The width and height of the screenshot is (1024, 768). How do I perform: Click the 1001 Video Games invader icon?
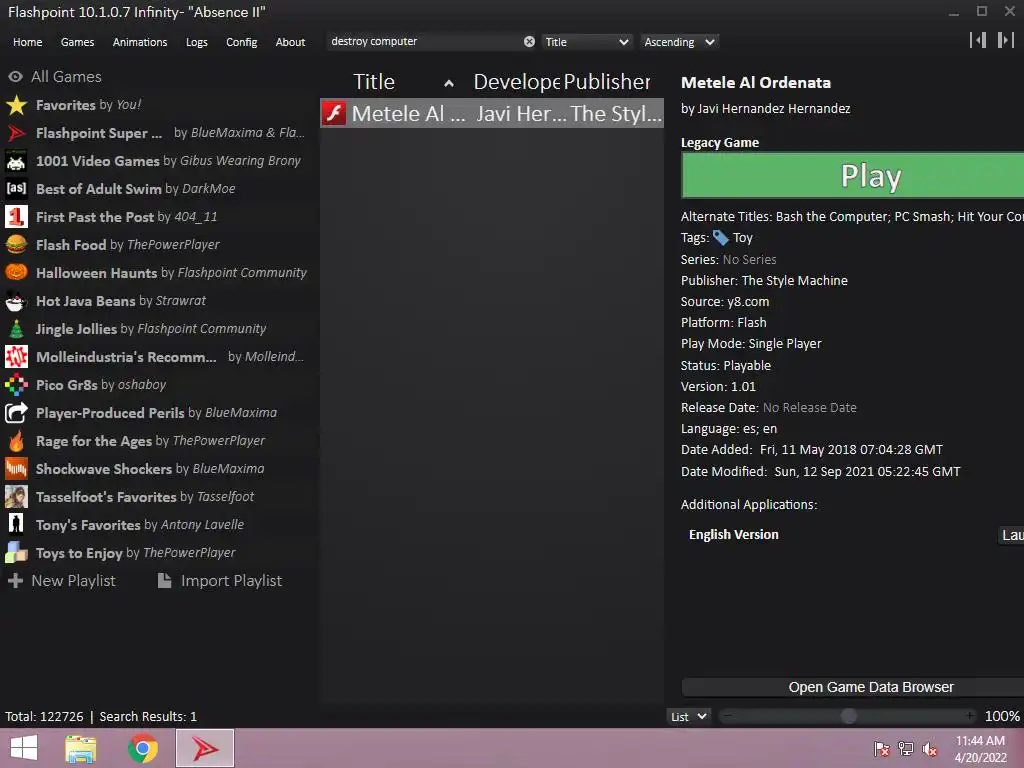click(16, 161)
